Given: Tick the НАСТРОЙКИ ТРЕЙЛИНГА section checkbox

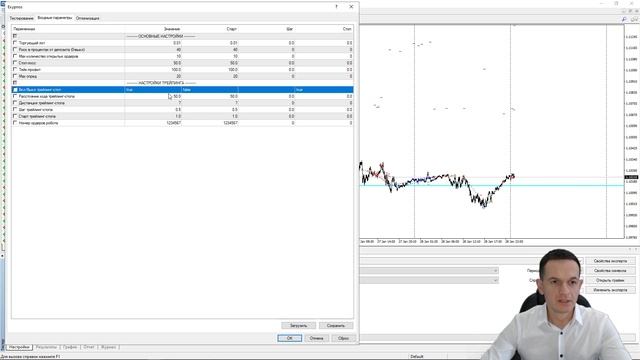Looking at the screenshot, I should coord(15,83).
